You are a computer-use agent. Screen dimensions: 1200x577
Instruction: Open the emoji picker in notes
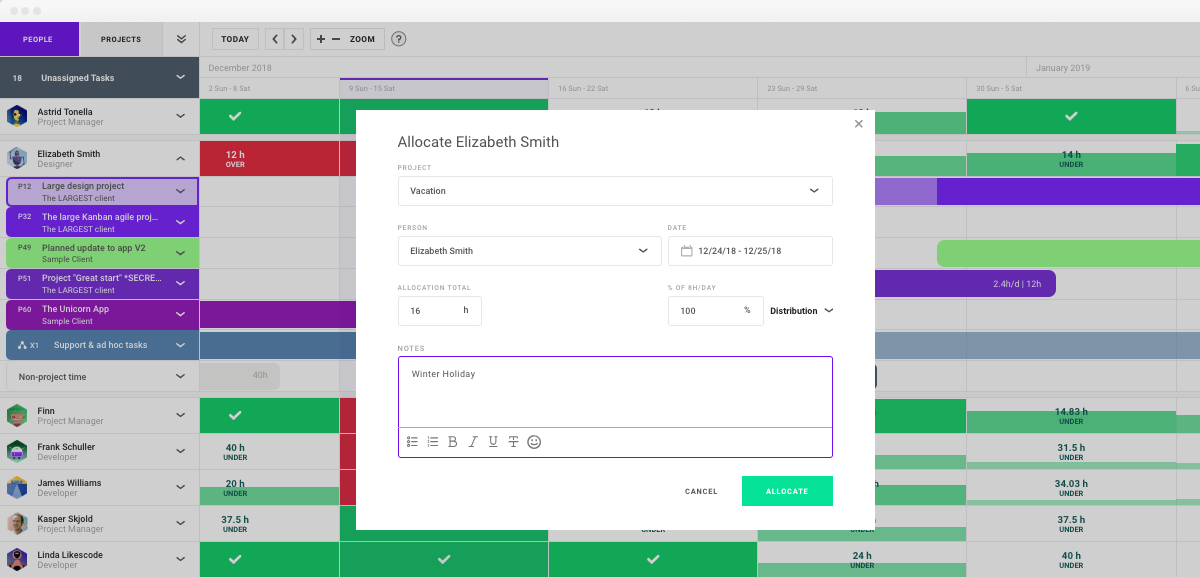[x=534, y=442]
